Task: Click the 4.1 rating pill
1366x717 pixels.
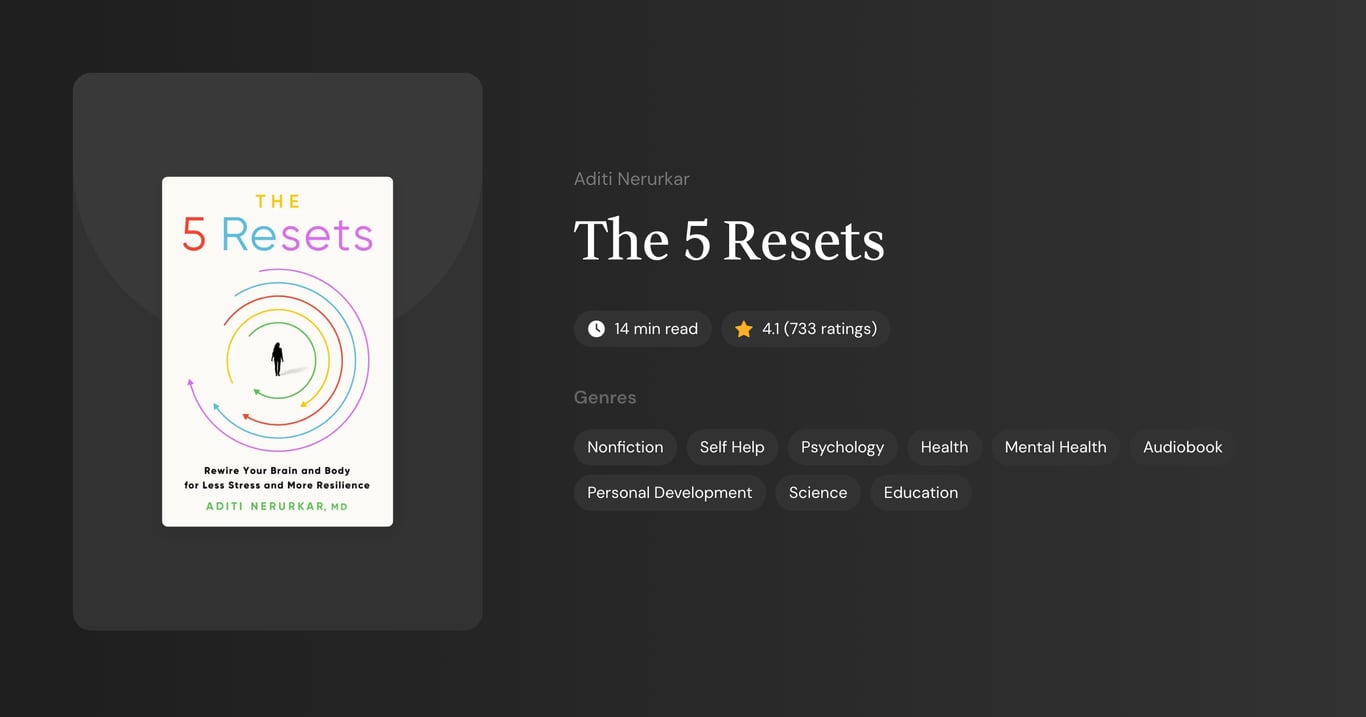Action: pos(805,328)
